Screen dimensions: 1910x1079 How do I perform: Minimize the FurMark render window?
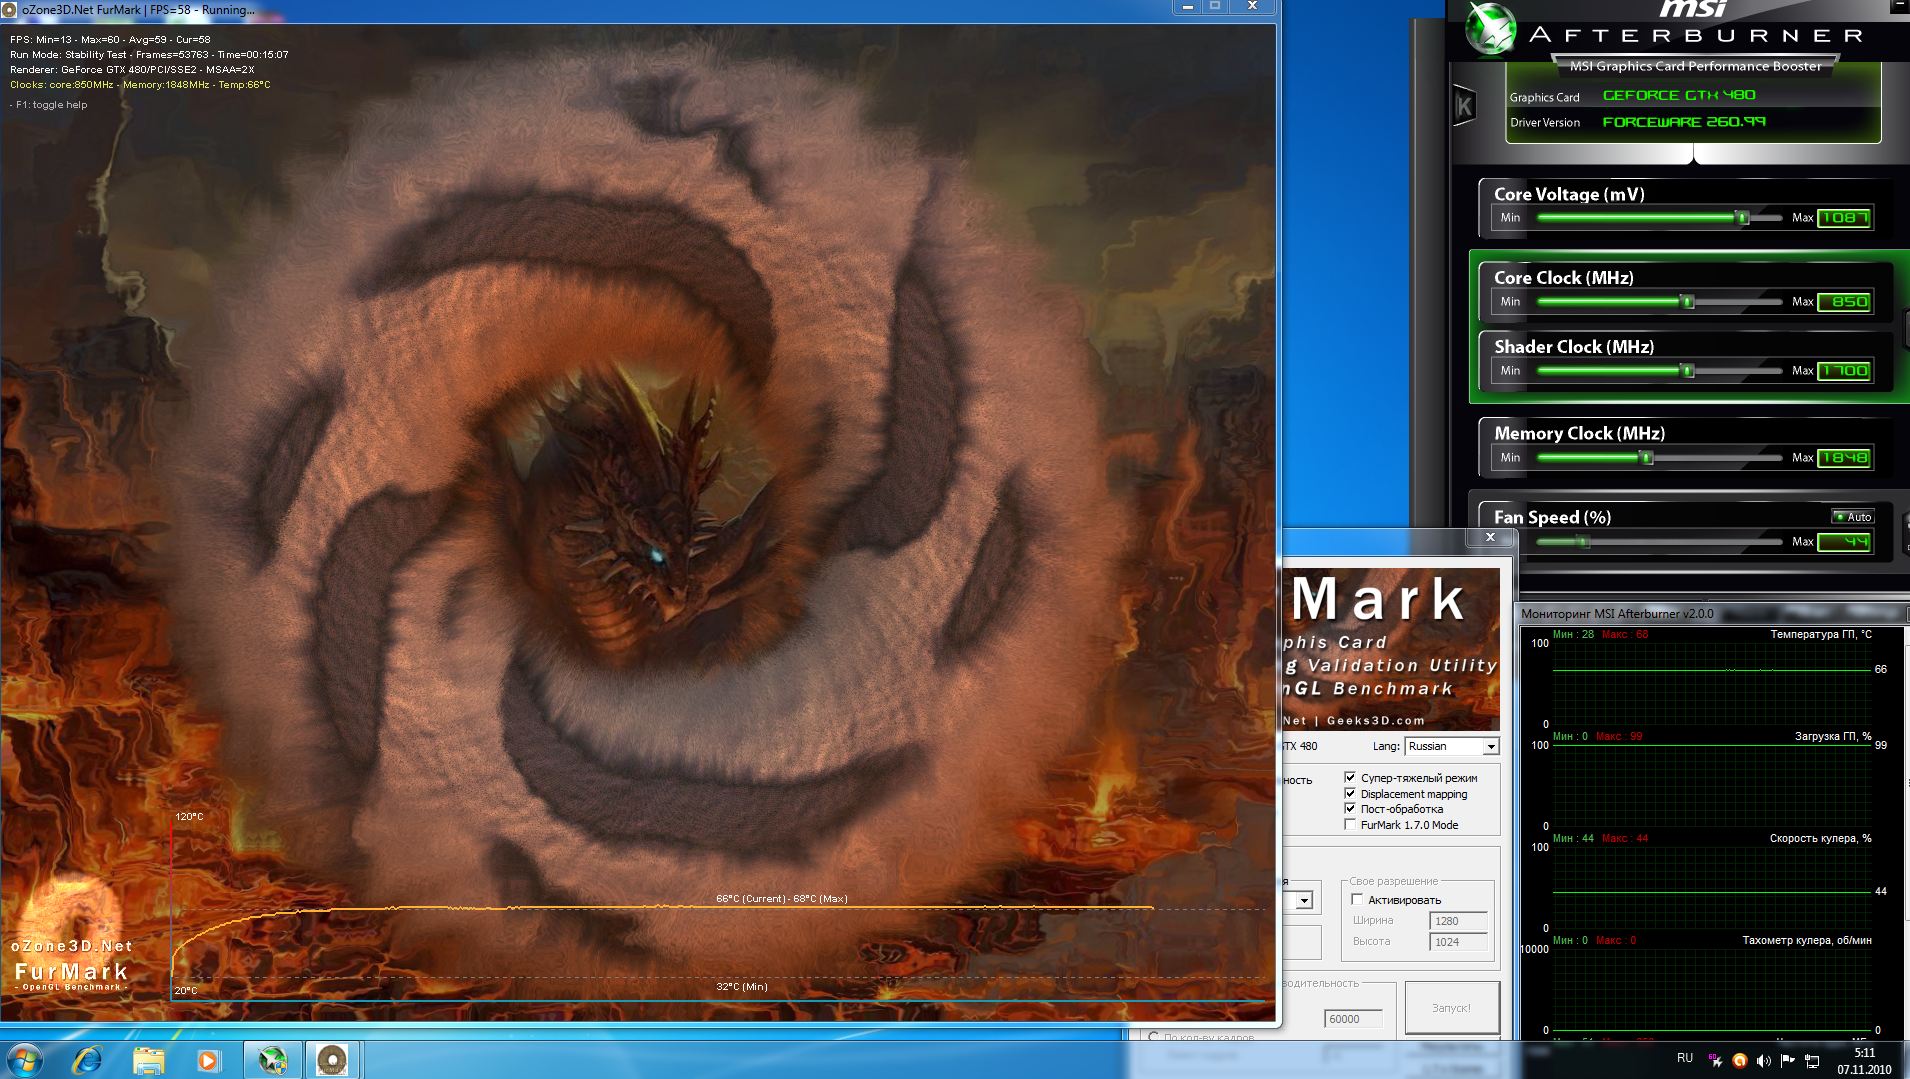[x=1187, y=7]
